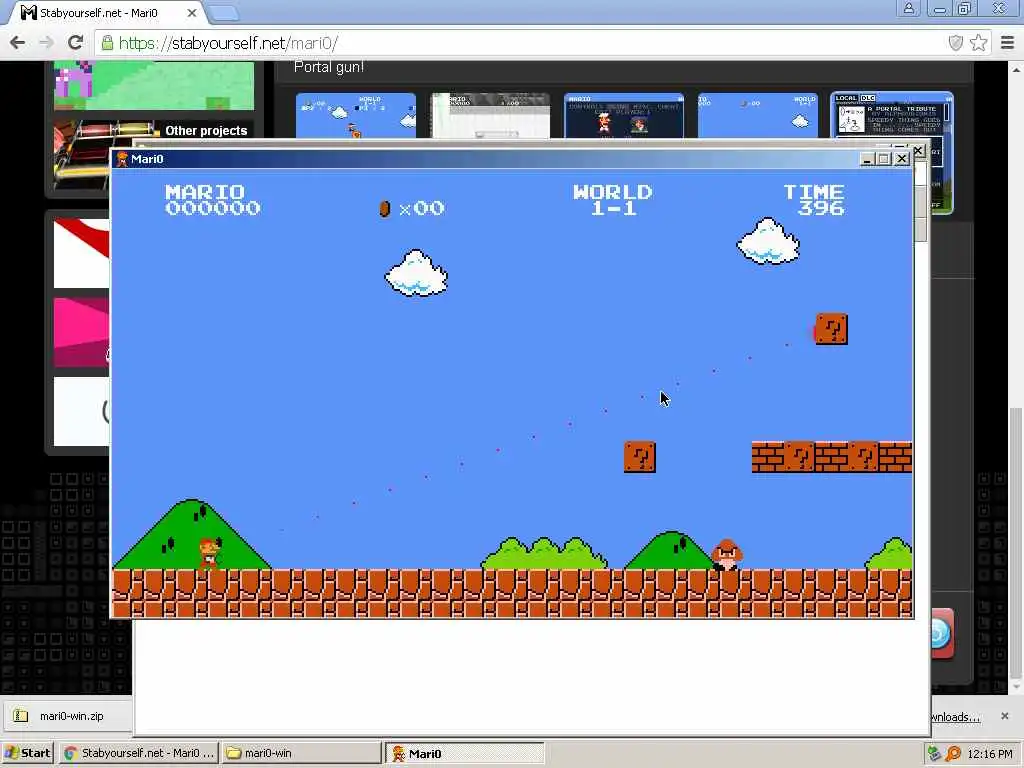1024x768 pixels.
Task: Click left question block in brick row
Action: pos(800,457)
